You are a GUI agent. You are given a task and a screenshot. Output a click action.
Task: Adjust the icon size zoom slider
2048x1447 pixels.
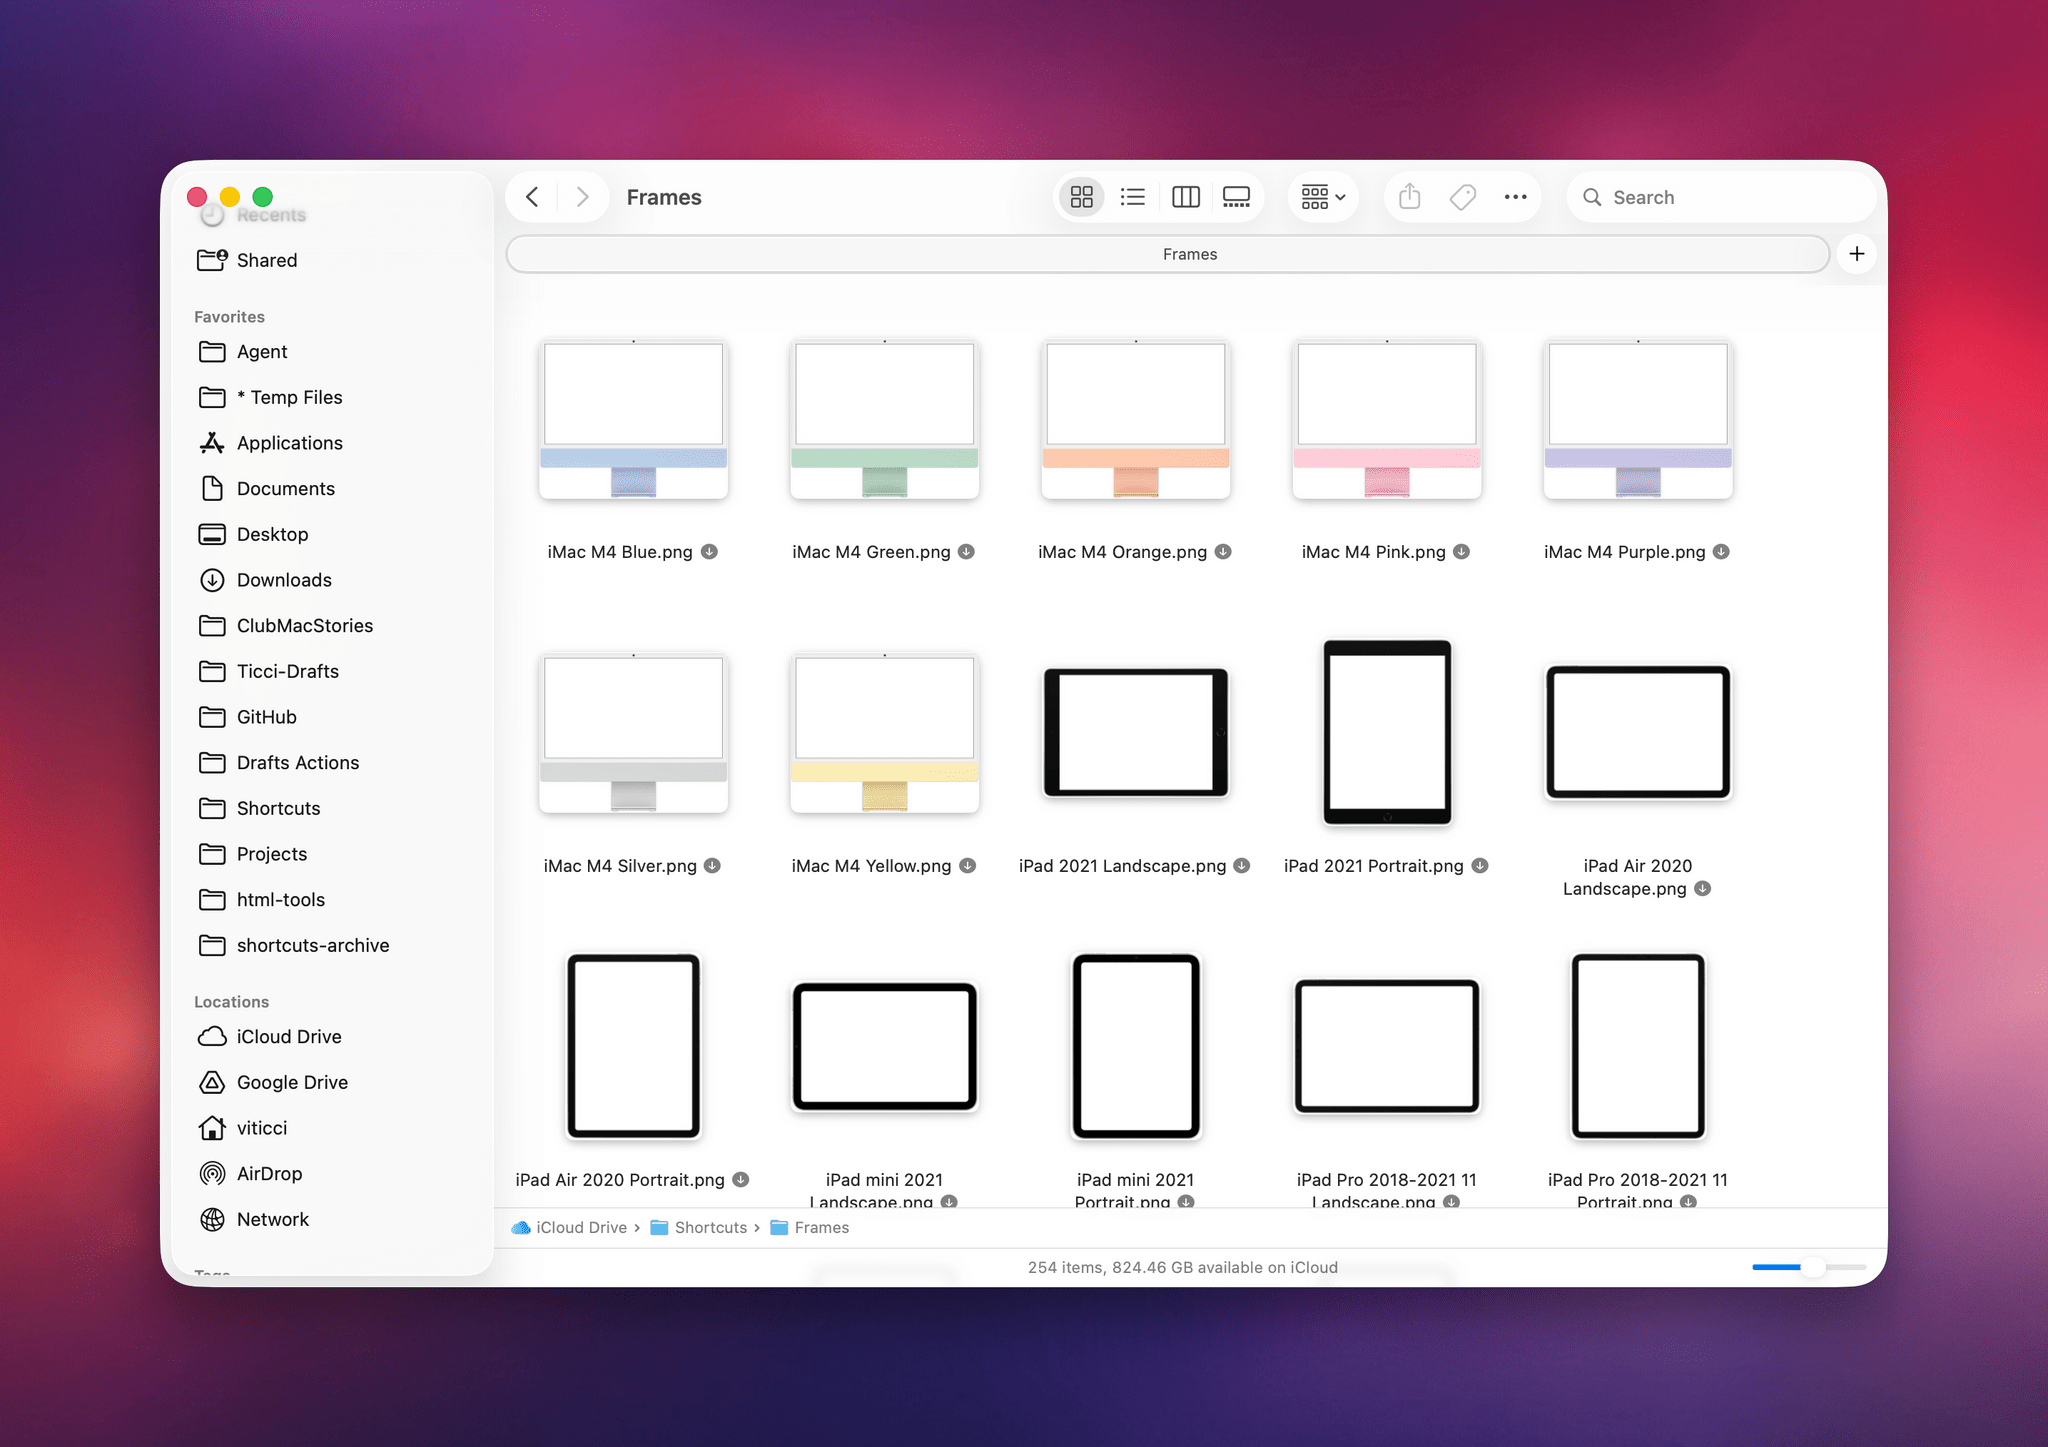[x=1812, y=1267]
